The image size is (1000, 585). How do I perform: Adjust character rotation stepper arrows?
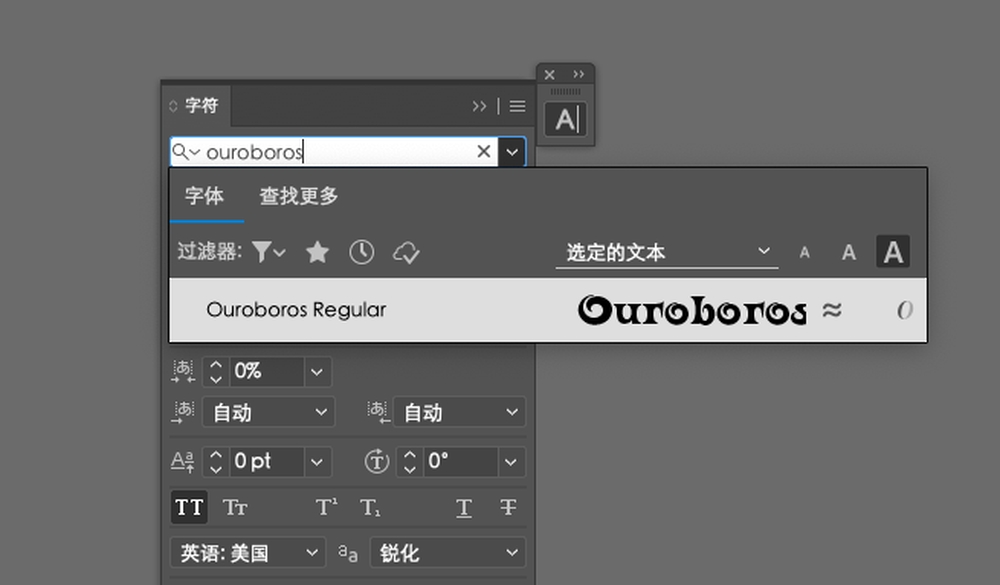(410, 461)
